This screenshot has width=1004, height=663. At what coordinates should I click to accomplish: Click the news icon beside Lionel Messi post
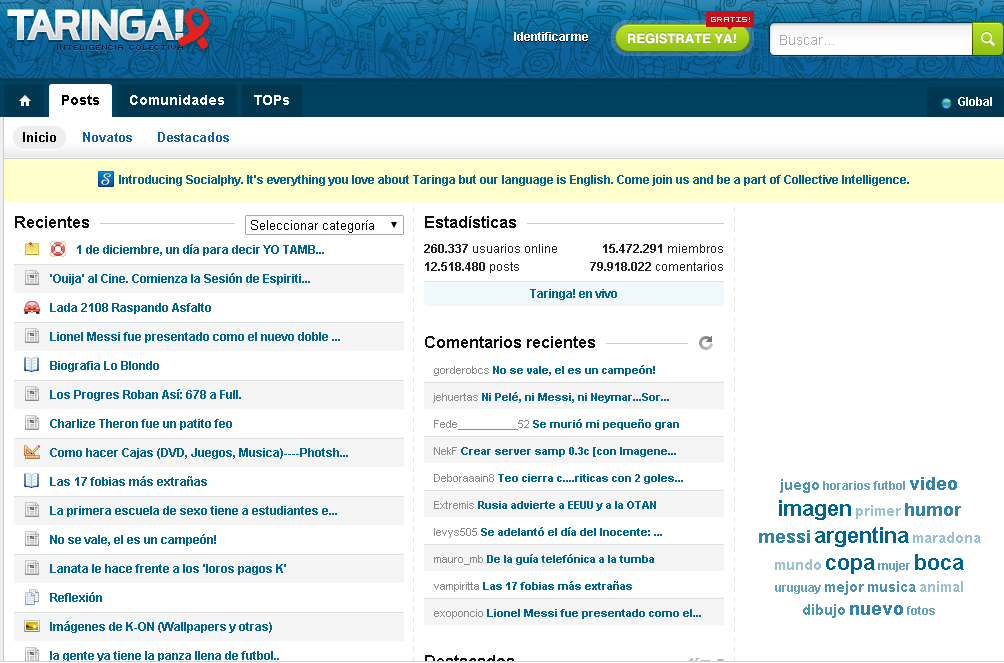32,336
